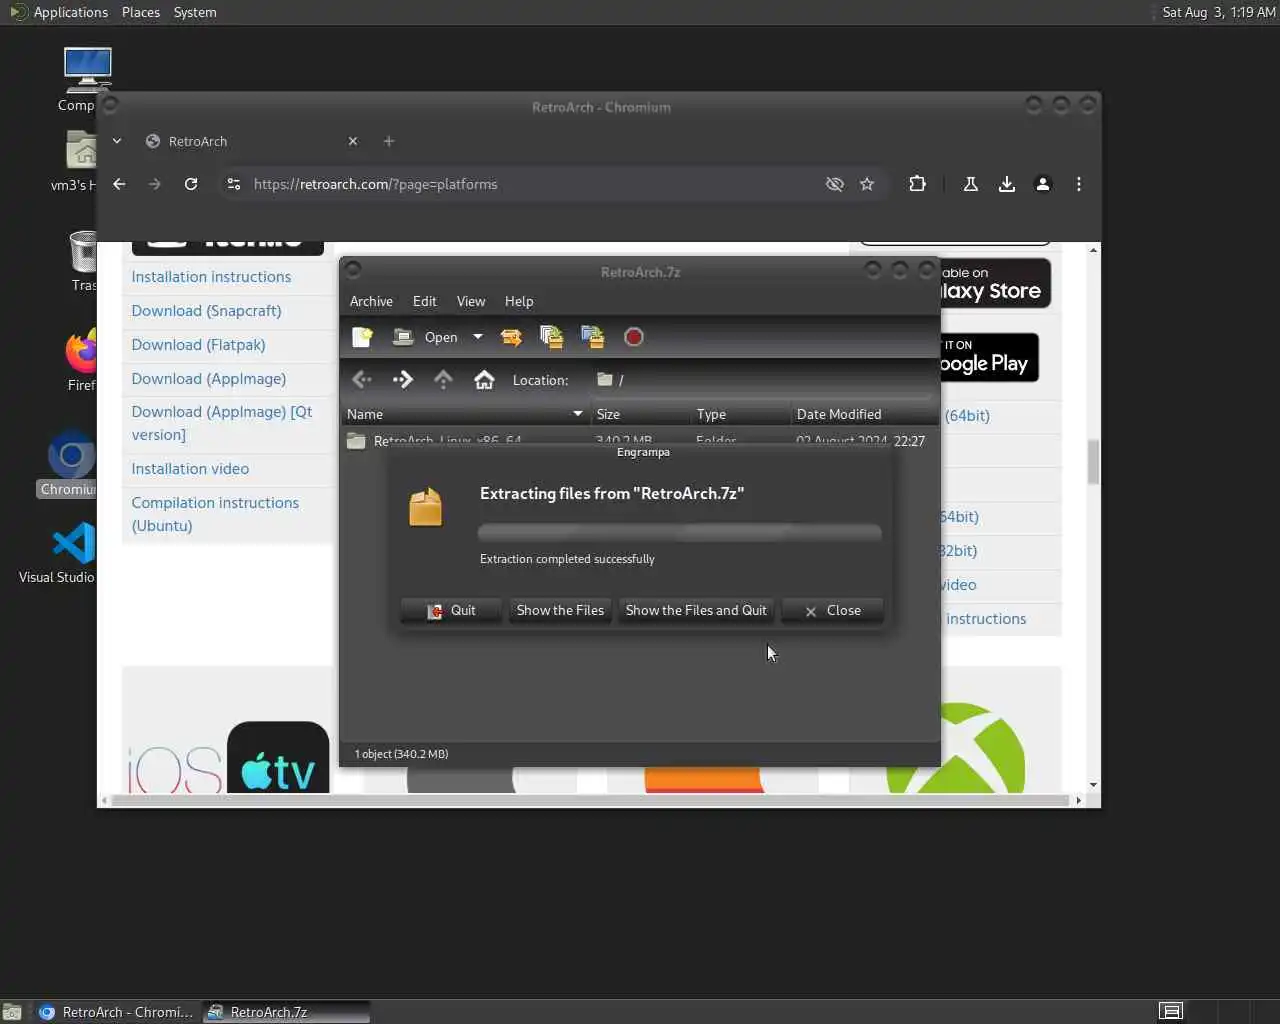This screenshot has width=1280, height=1024.
Task: View site information icon in address bar
Action: tap(234, 184)
